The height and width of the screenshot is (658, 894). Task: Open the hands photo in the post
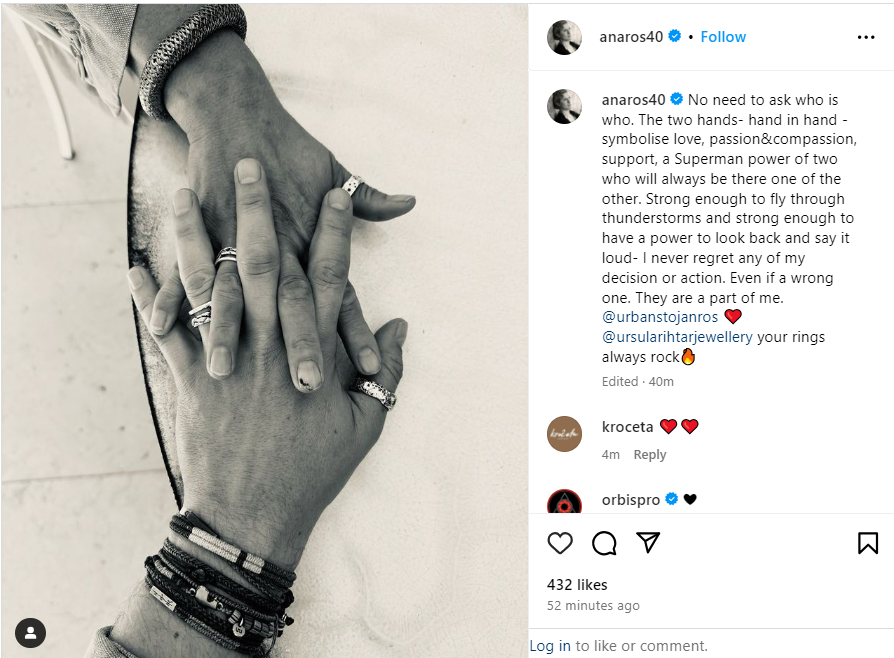(265, 331)
